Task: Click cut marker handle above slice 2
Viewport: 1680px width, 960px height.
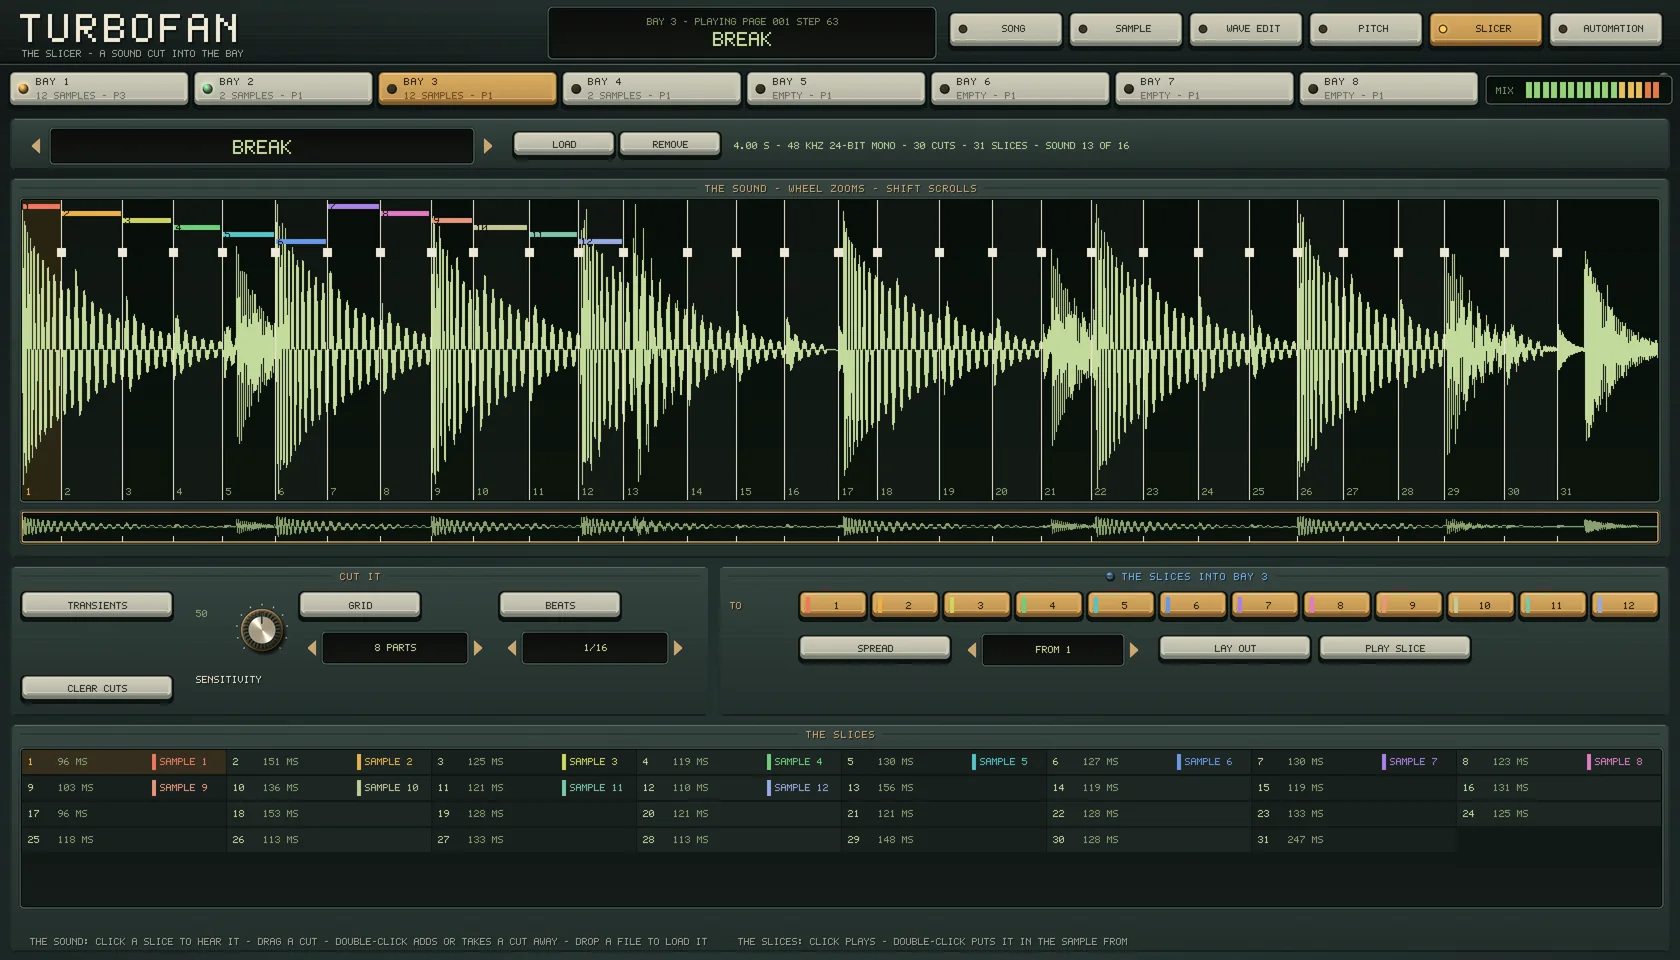Action: (62, 253)
